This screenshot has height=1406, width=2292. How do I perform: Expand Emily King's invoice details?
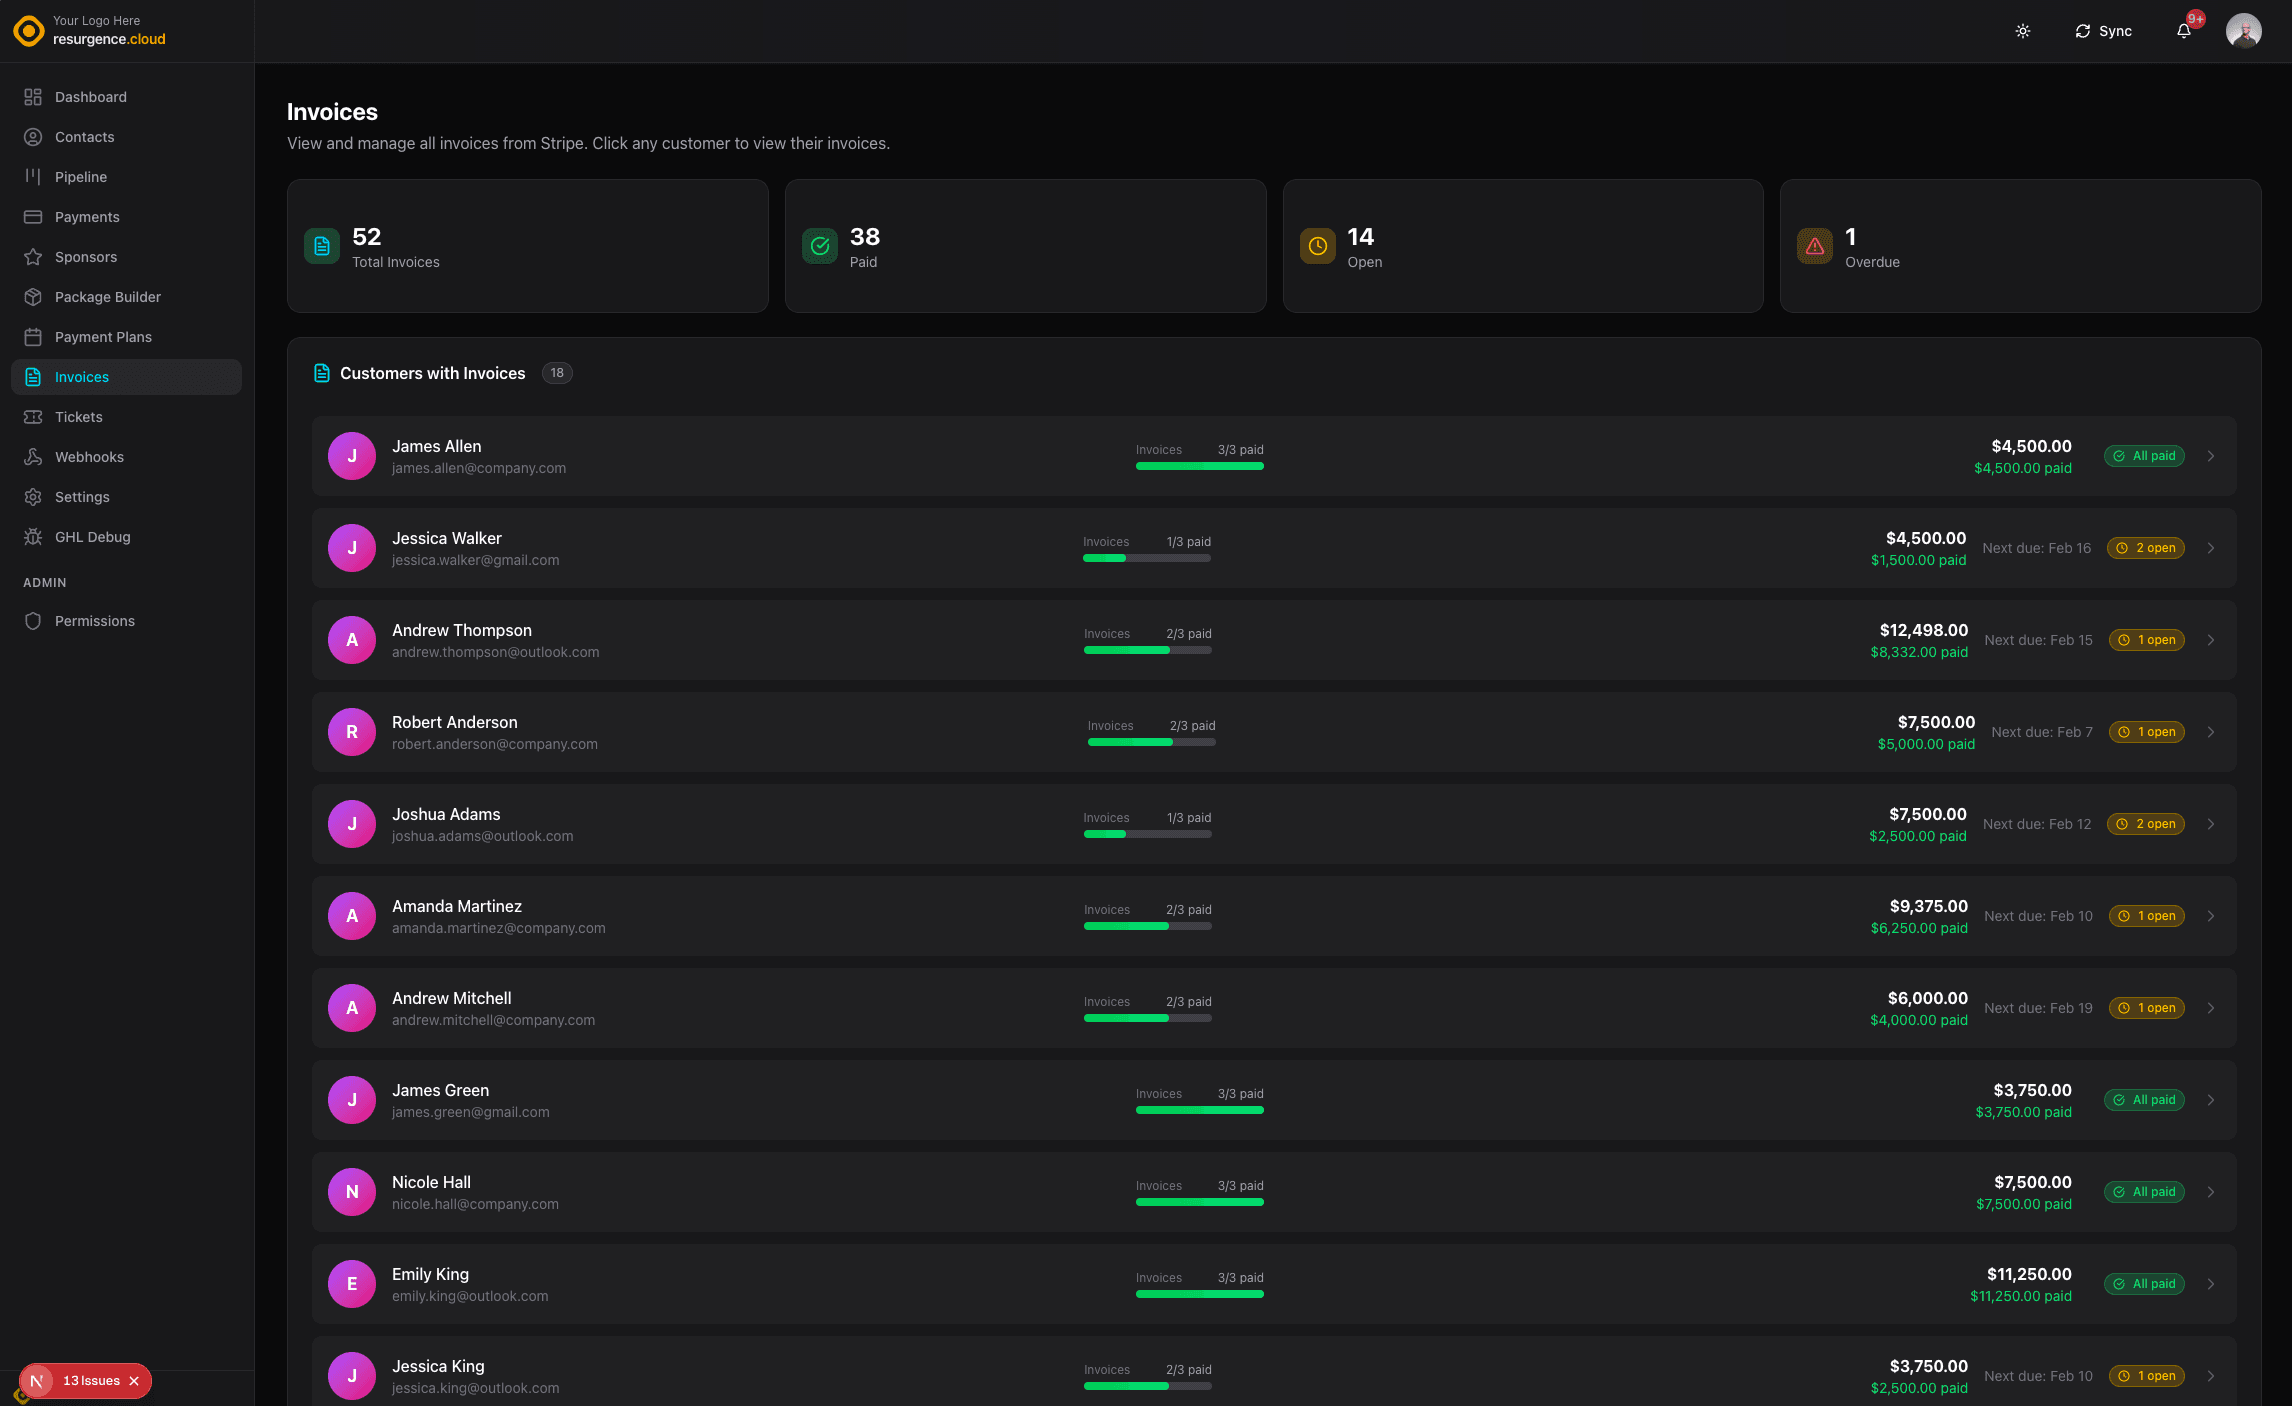click(x=2211, y=1284)
